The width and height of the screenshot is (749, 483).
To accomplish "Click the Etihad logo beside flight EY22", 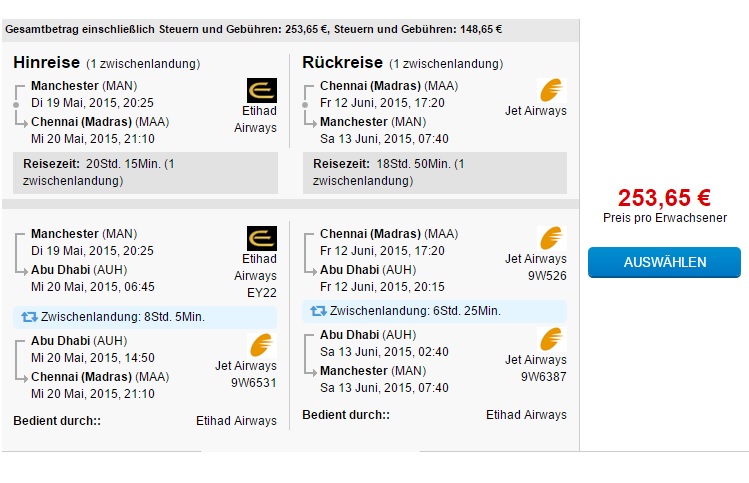I will (262, 238).
